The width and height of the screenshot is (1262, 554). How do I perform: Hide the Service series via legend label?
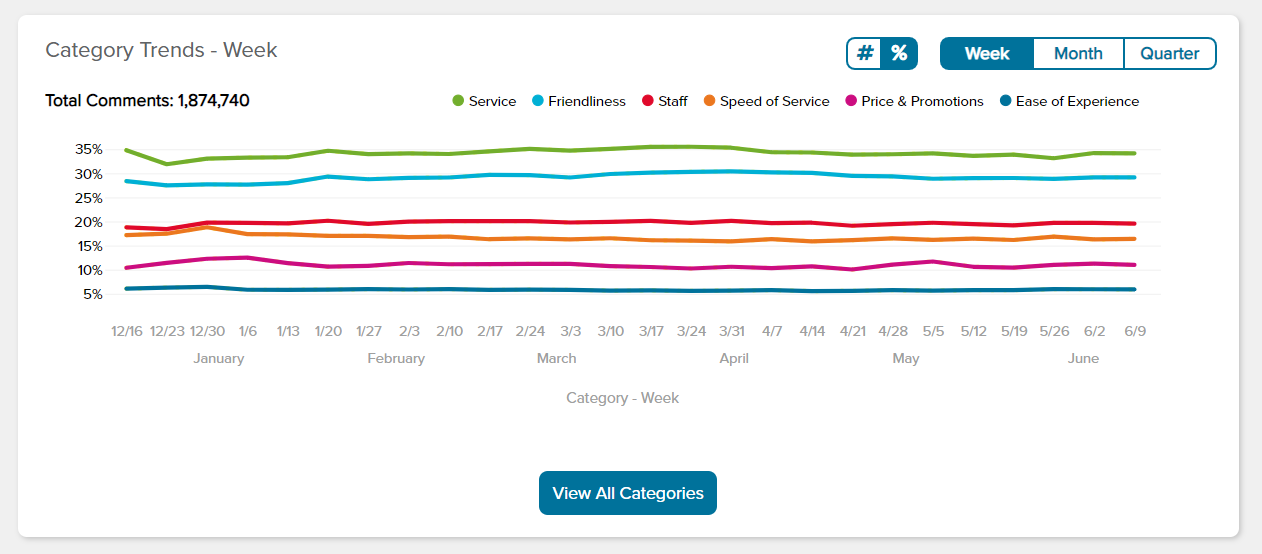point(492,101)
